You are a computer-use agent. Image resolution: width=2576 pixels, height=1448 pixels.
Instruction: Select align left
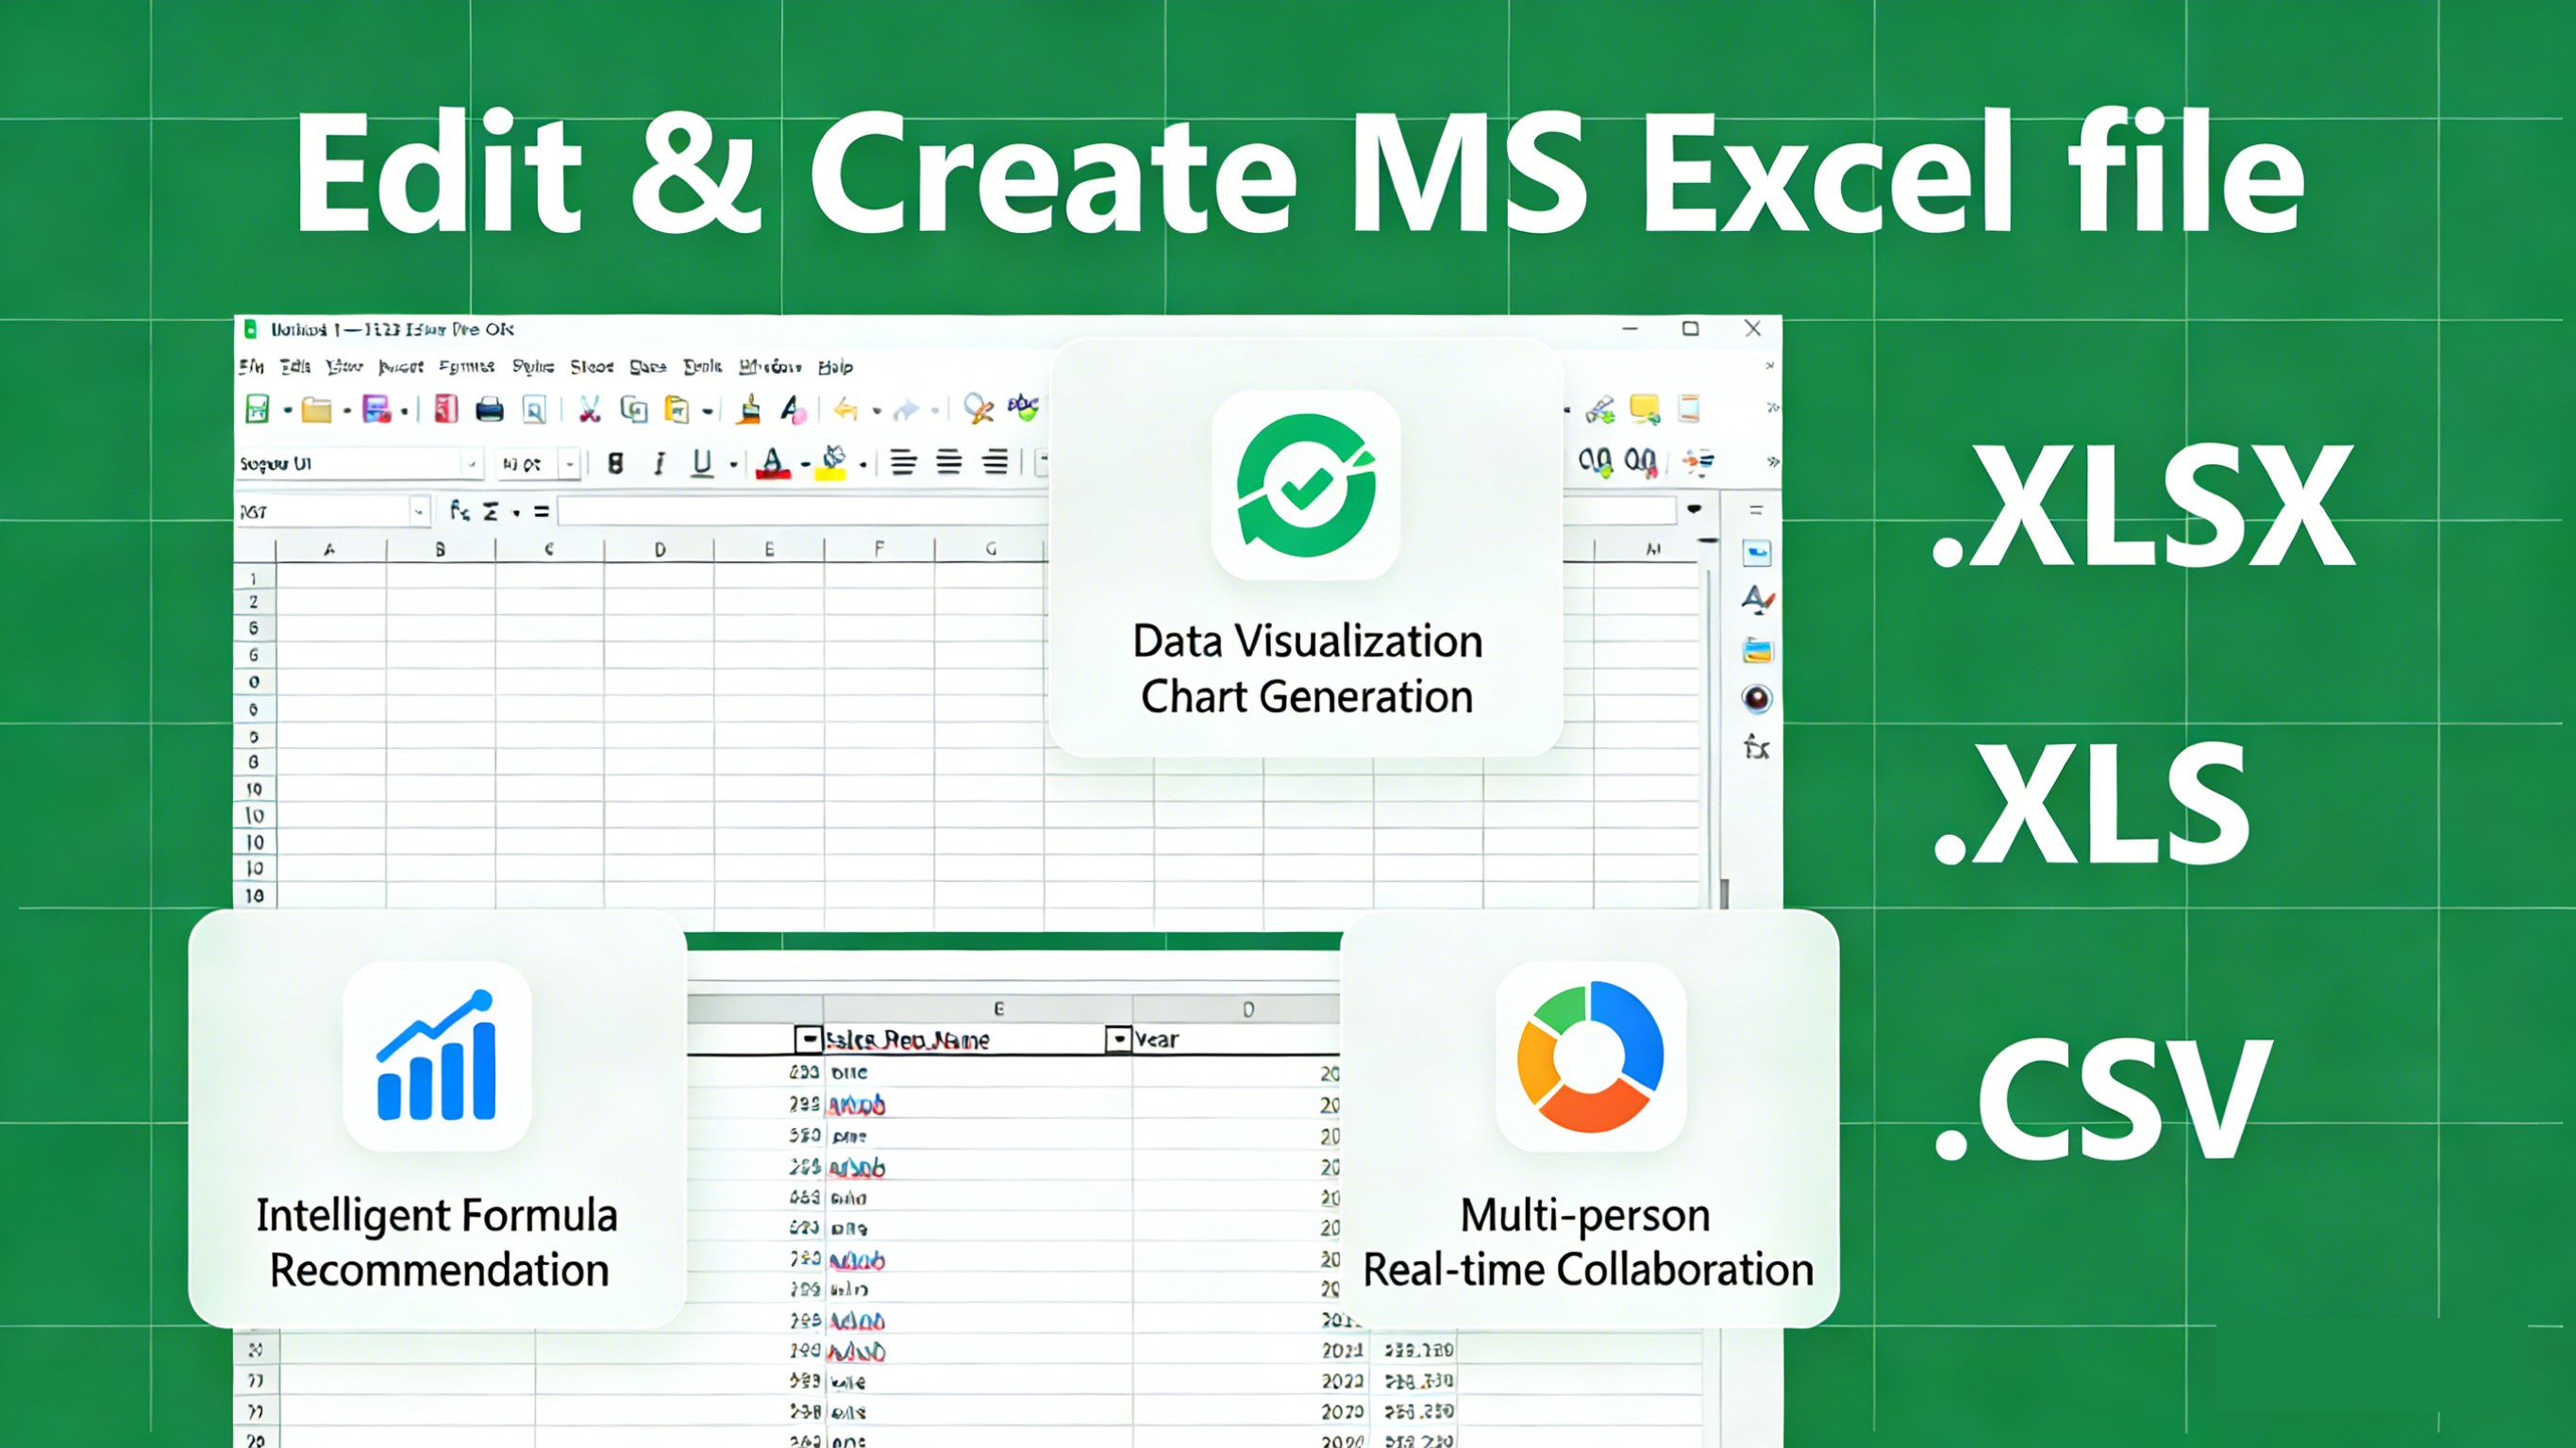click(x=904, y=462)
